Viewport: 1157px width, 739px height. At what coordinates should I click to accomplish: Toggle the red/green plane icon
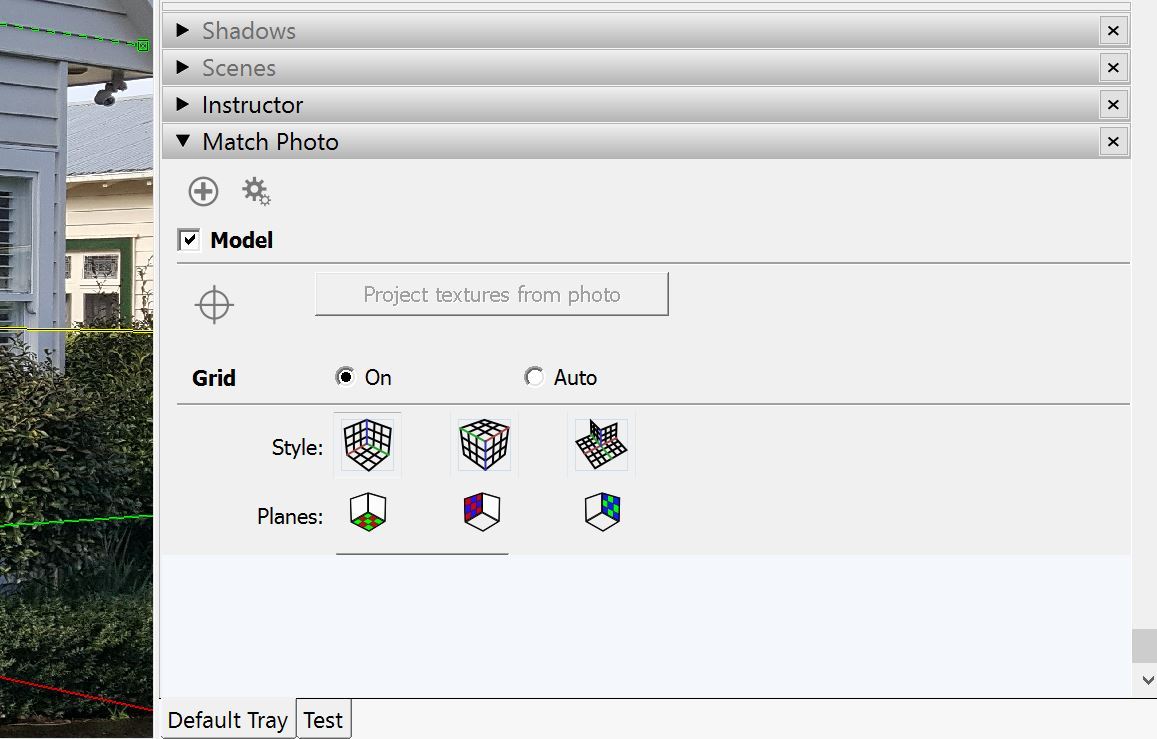[x=368, y=512]
